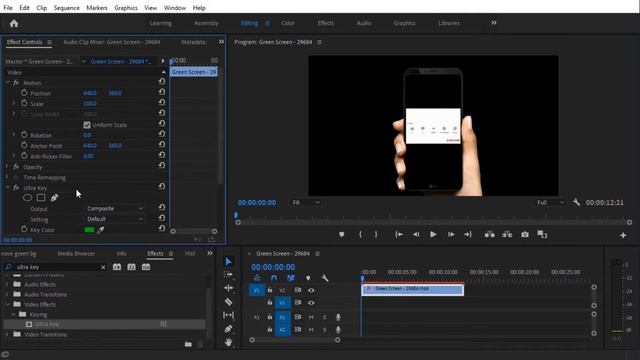Open Ultra Key Output dropdown
The height and width of the screenshot is (360, 640).
tap(114, 209)
